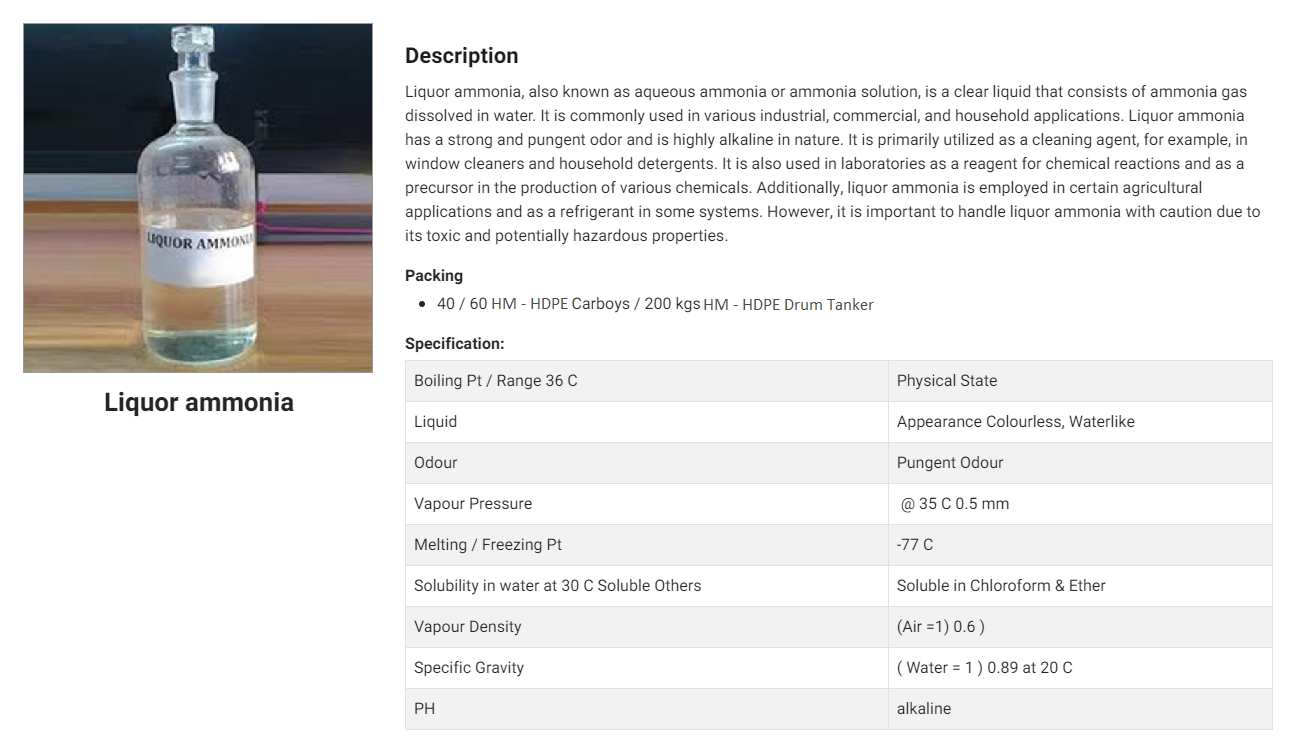The width and height of the screenshot is (1300, 740).
Task: Click the Solubility in water row label
Action: [557, 586]
